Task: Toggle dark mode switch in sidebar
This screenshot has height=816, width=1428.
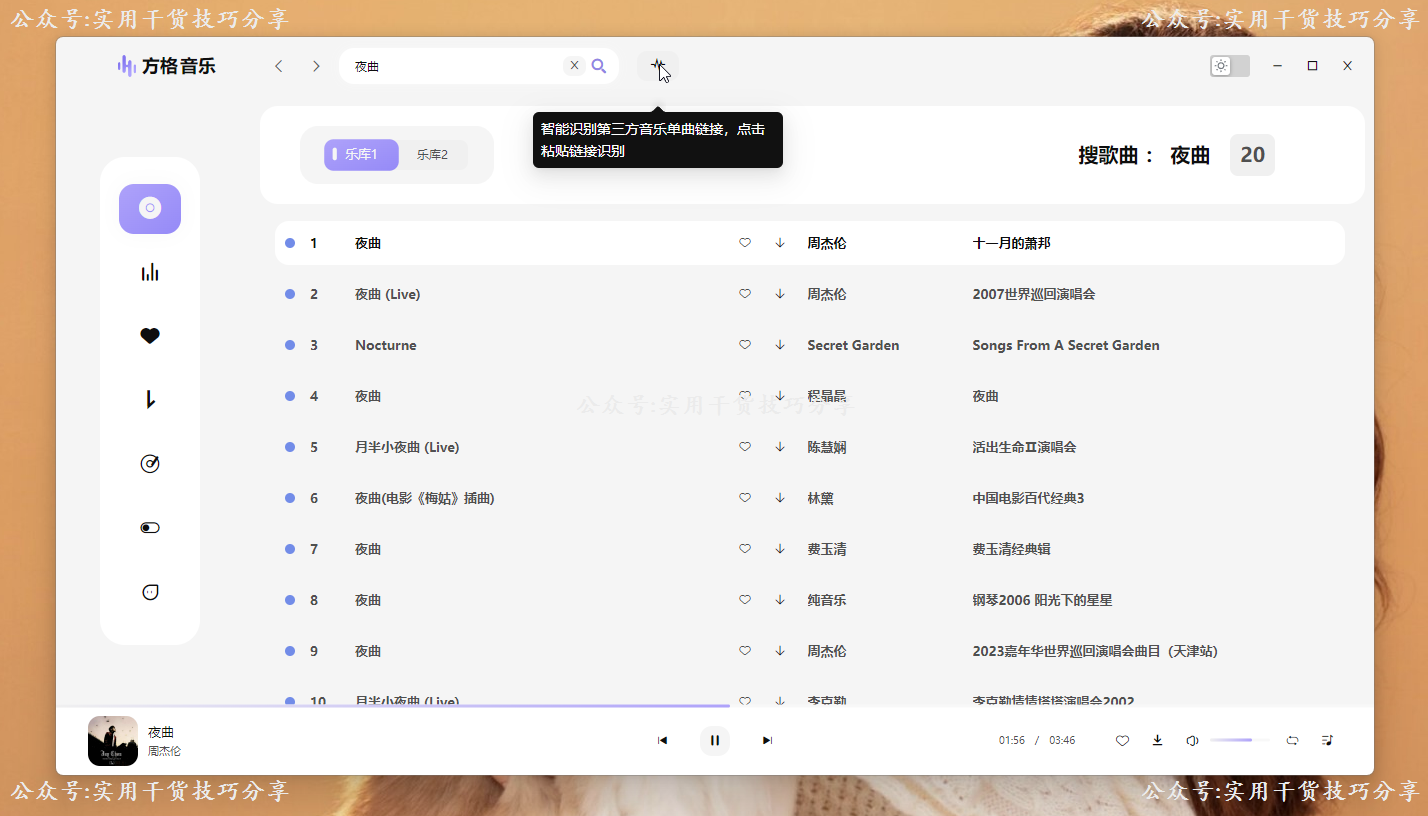Action: point(150,527)
